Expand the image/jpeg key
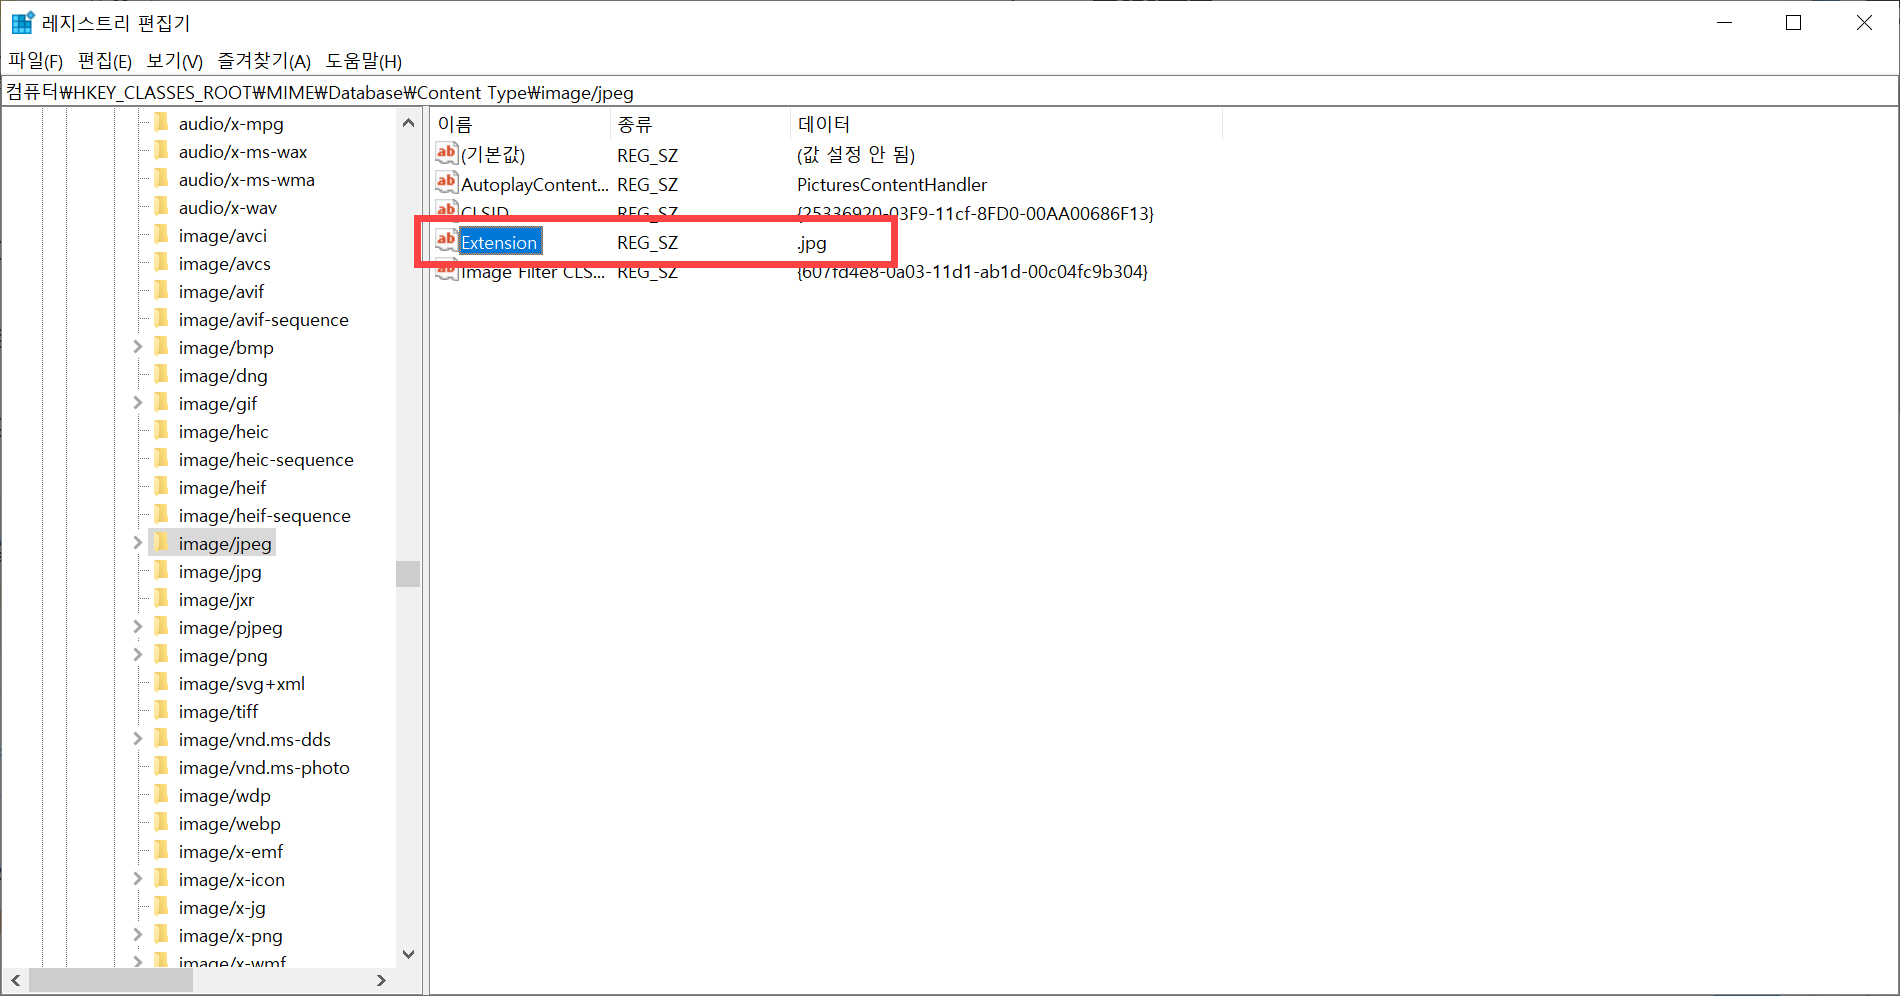The height and width of the screenshot is (996, 1900). 138,543
